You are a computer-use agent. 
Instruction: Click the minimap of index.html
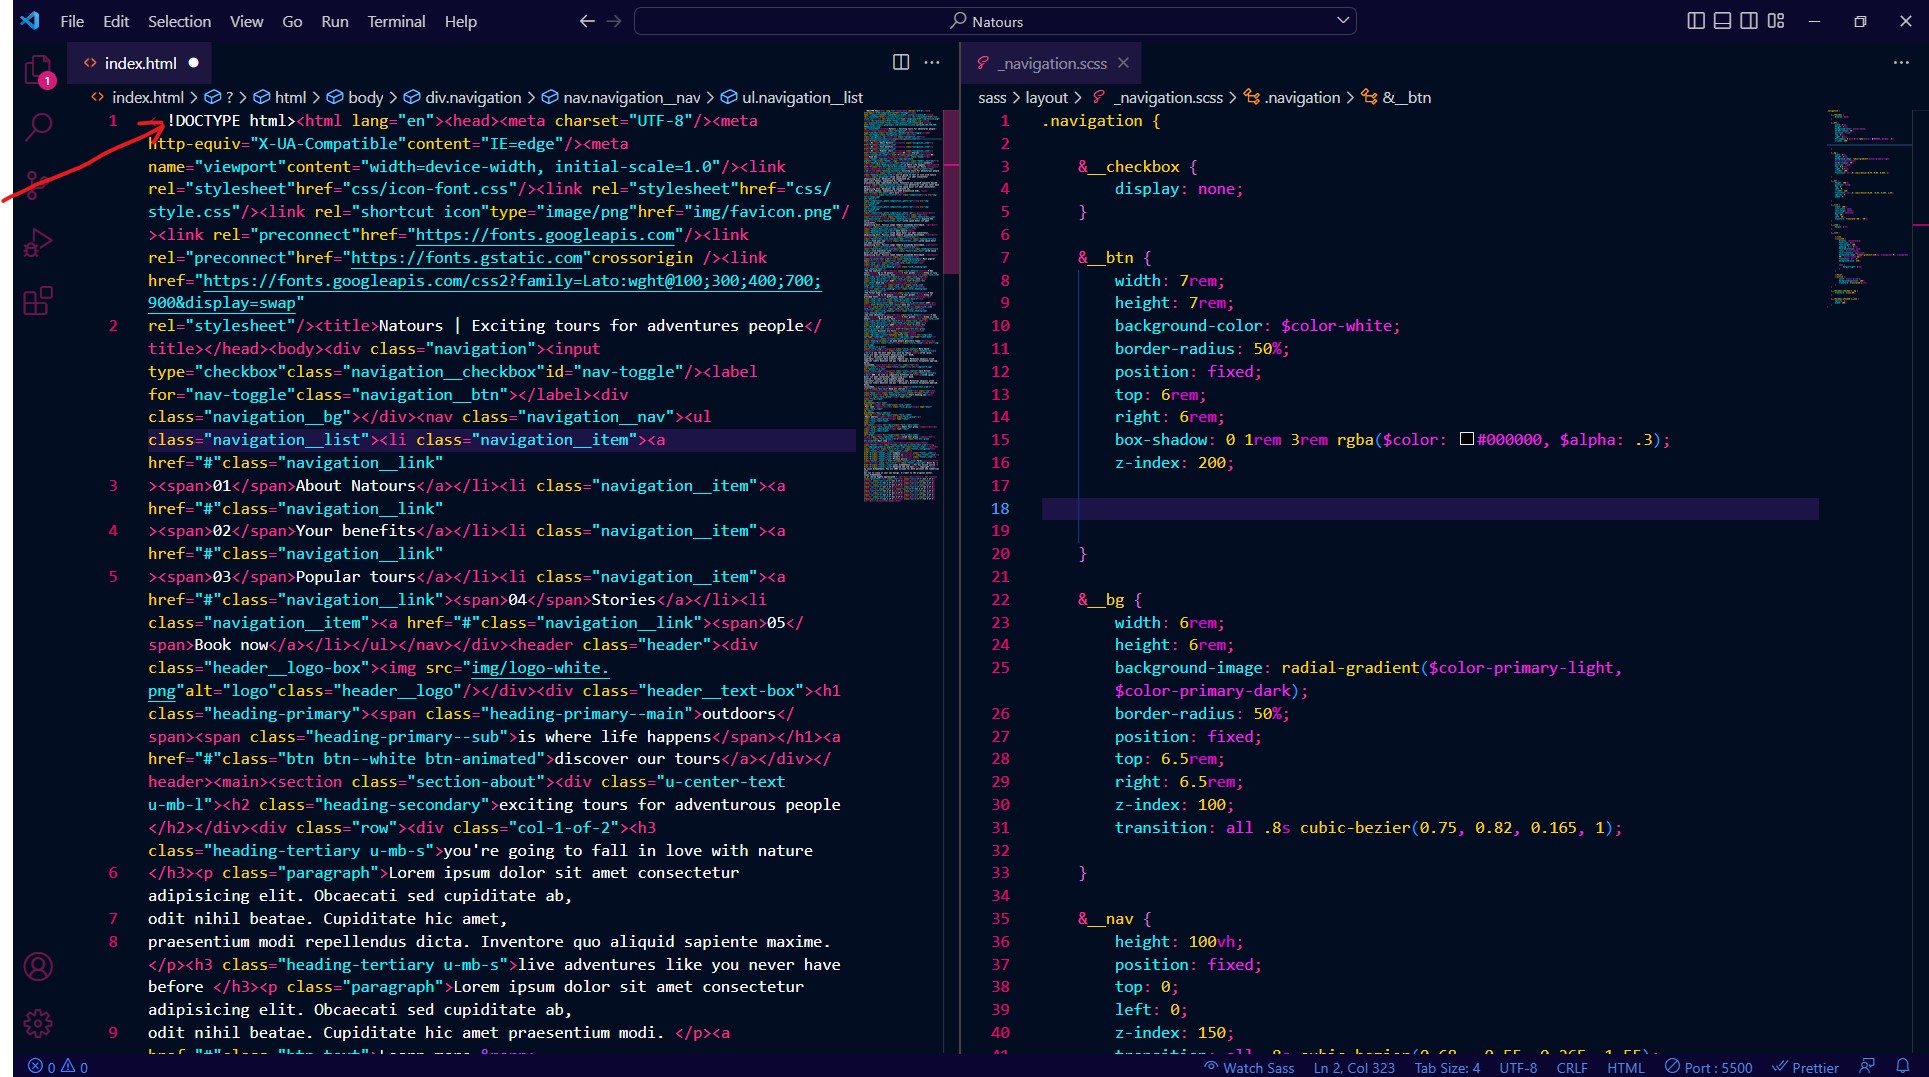(x=898, y=300)
